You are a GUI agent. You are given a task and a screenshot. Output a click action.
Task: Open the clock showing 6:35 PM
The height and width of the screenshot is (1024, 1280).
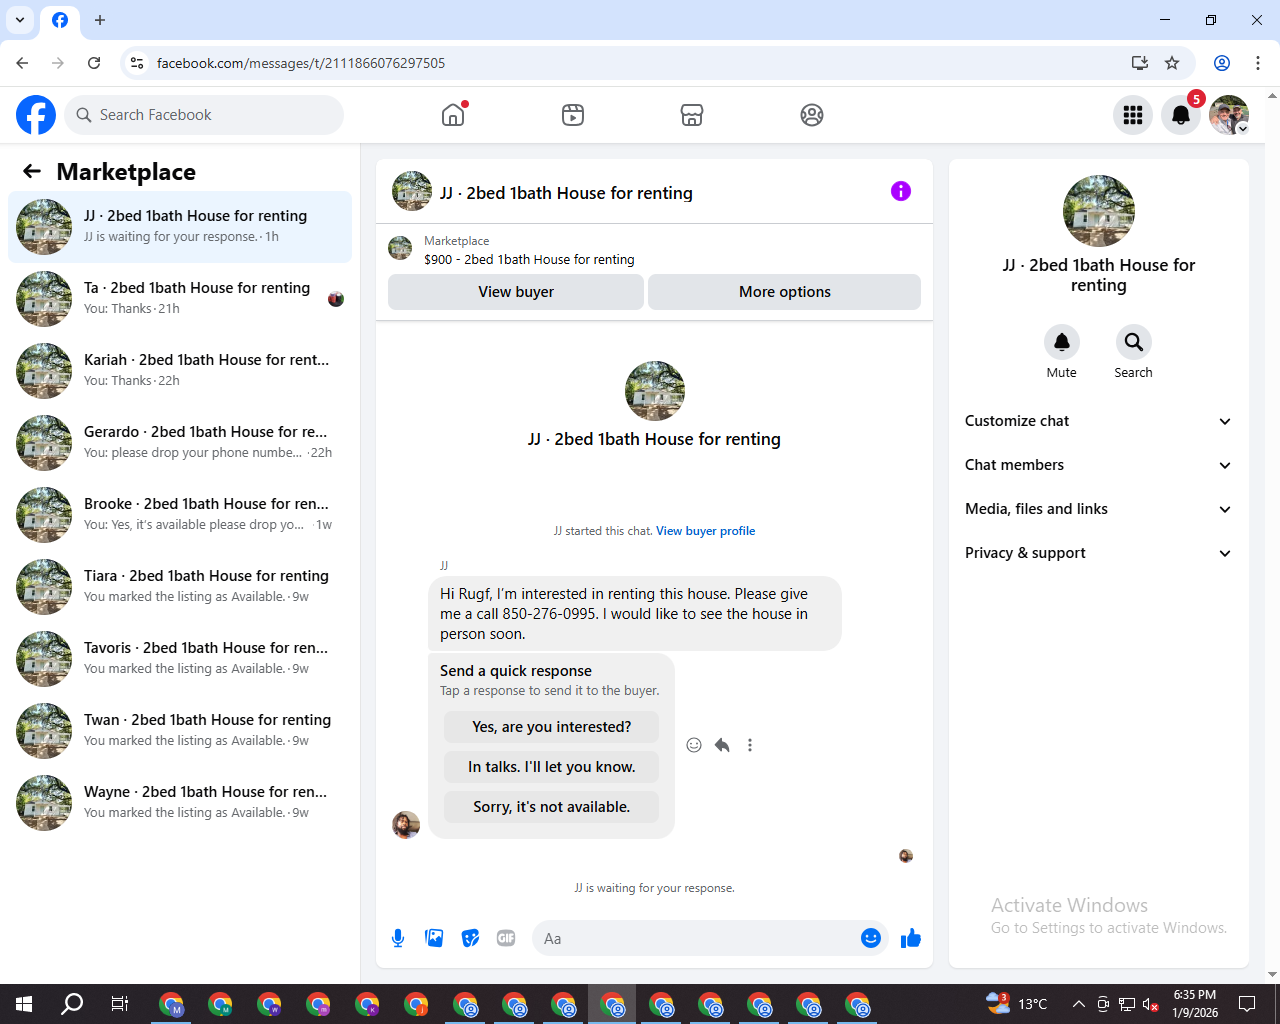(1195, 1004)
